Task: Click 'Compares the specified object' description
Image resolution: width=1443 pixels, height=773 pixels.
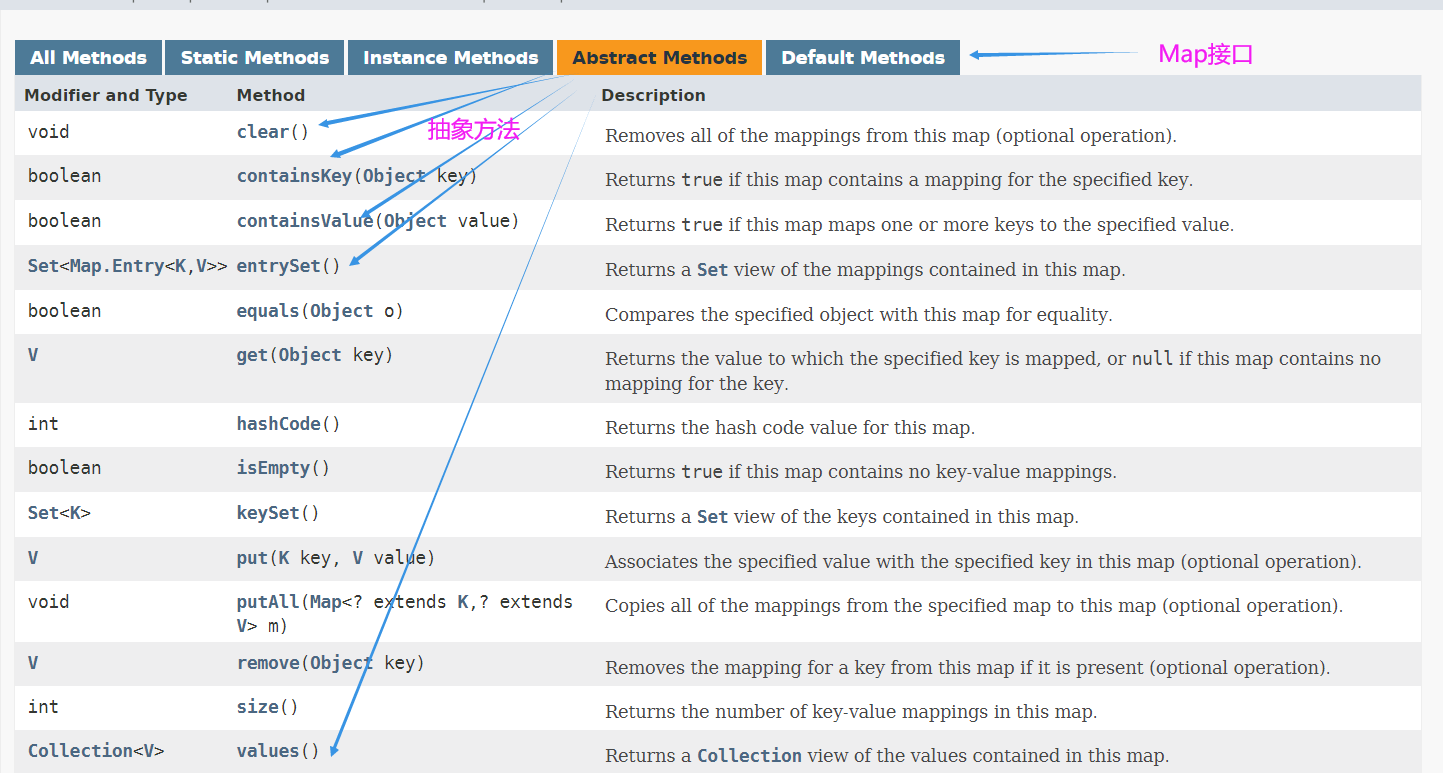Action: [x=859, y=315]
